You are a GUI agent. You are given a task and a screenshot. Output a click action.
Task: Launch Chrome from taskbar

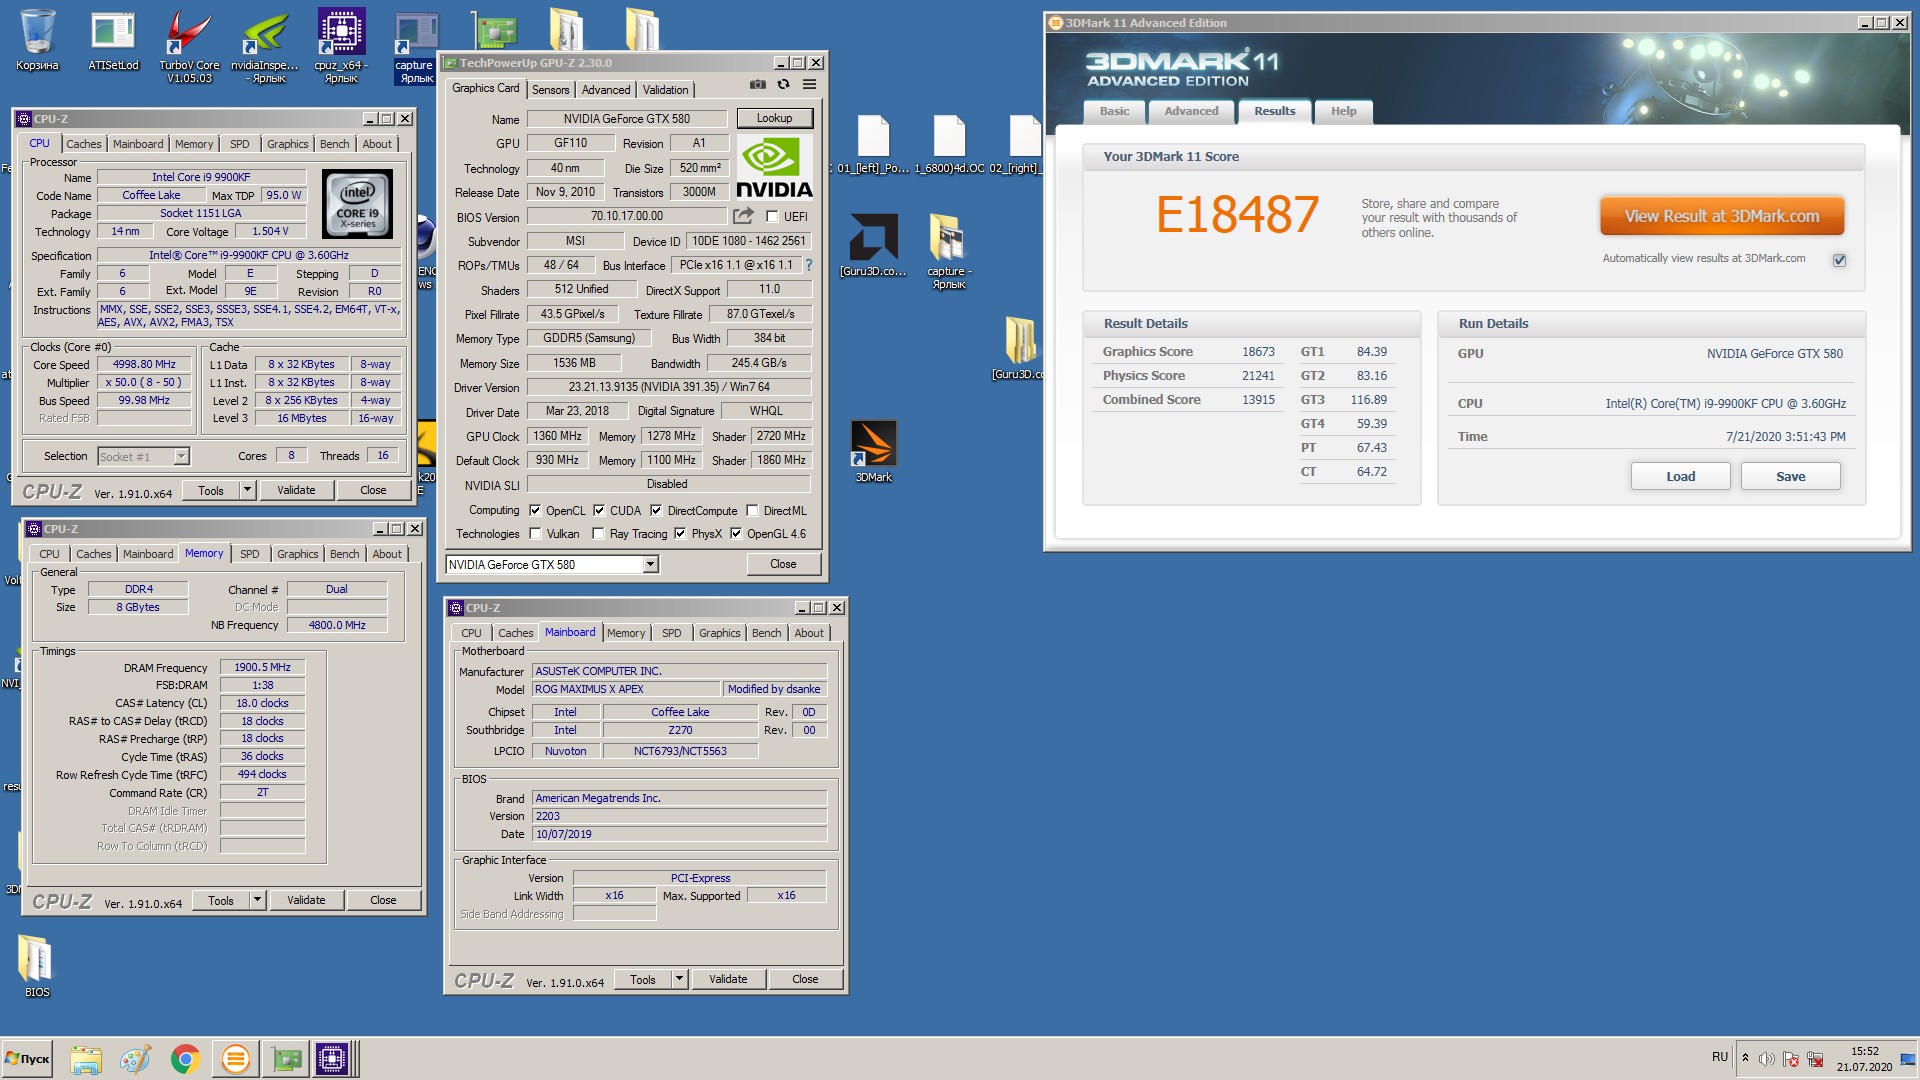[185, 1058]
